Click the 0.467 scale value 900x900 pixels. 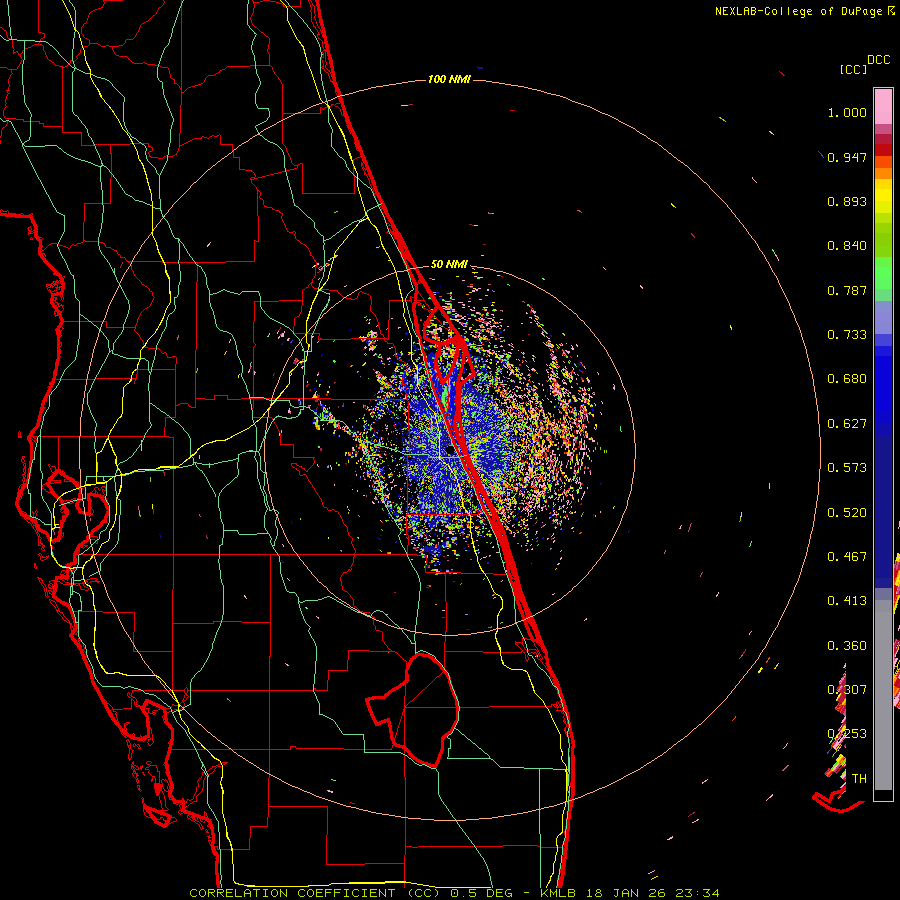[847, 557]
